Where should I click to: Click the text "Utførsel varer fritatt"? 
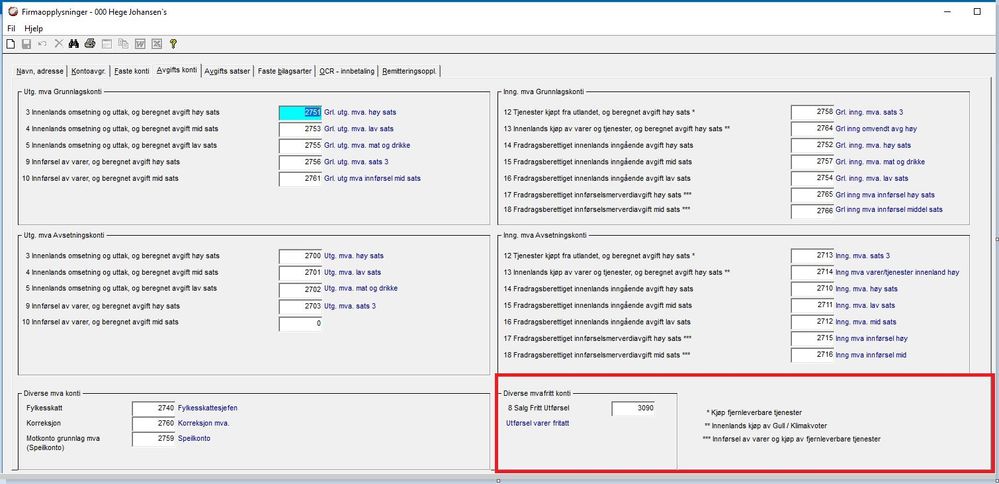(x=537, y=424)
